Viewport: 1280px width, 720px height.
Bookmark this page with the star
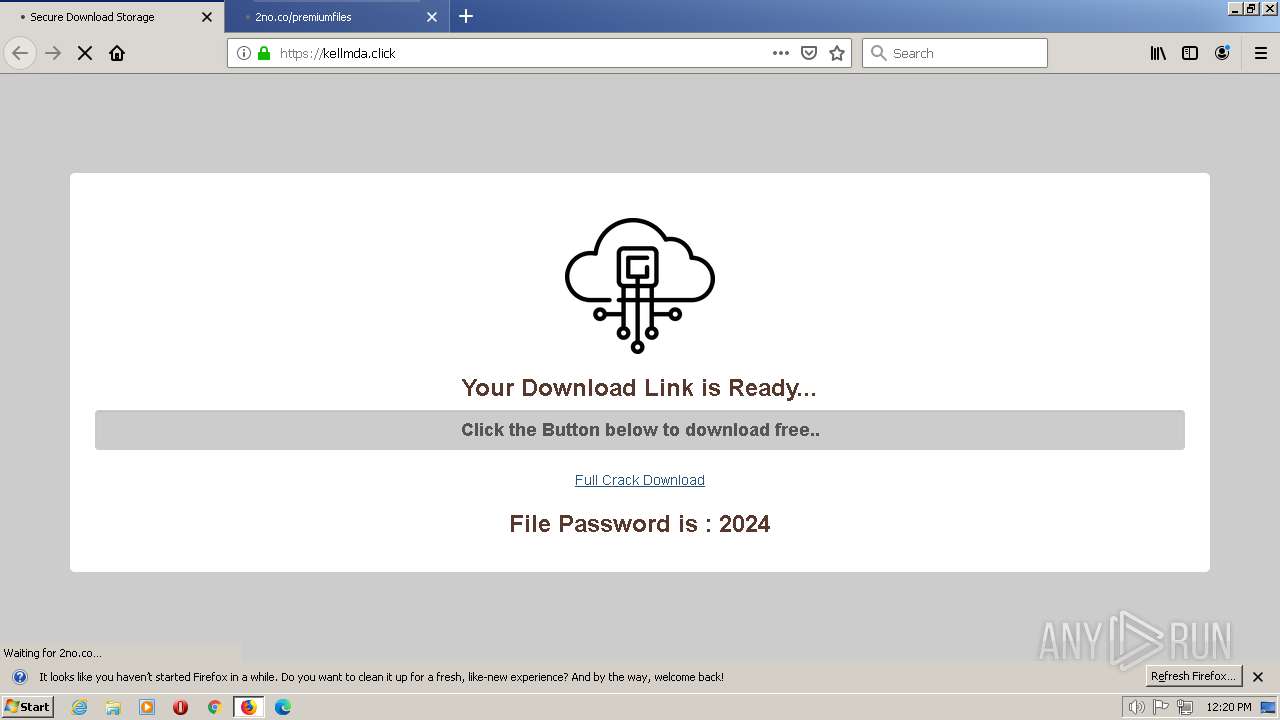pos(837,53)
